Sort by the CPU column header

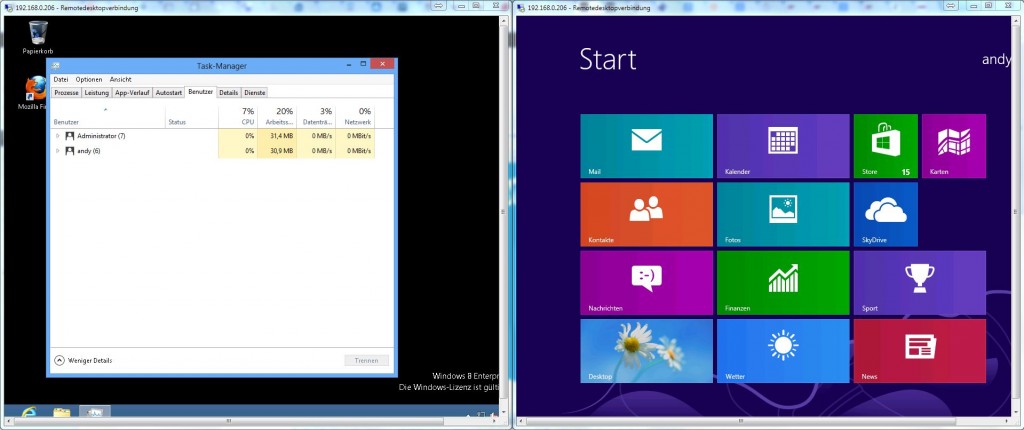(248, 116)
